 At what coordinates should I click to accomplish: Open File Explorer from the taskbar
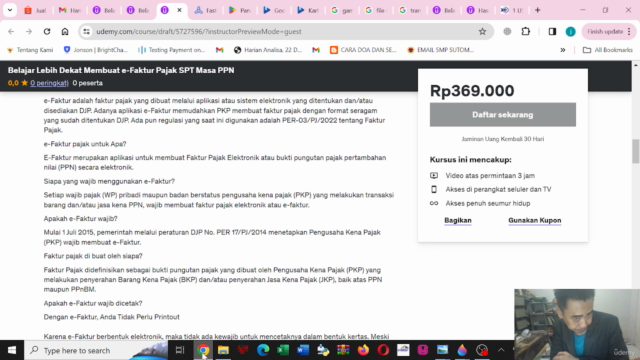(223, 350)
